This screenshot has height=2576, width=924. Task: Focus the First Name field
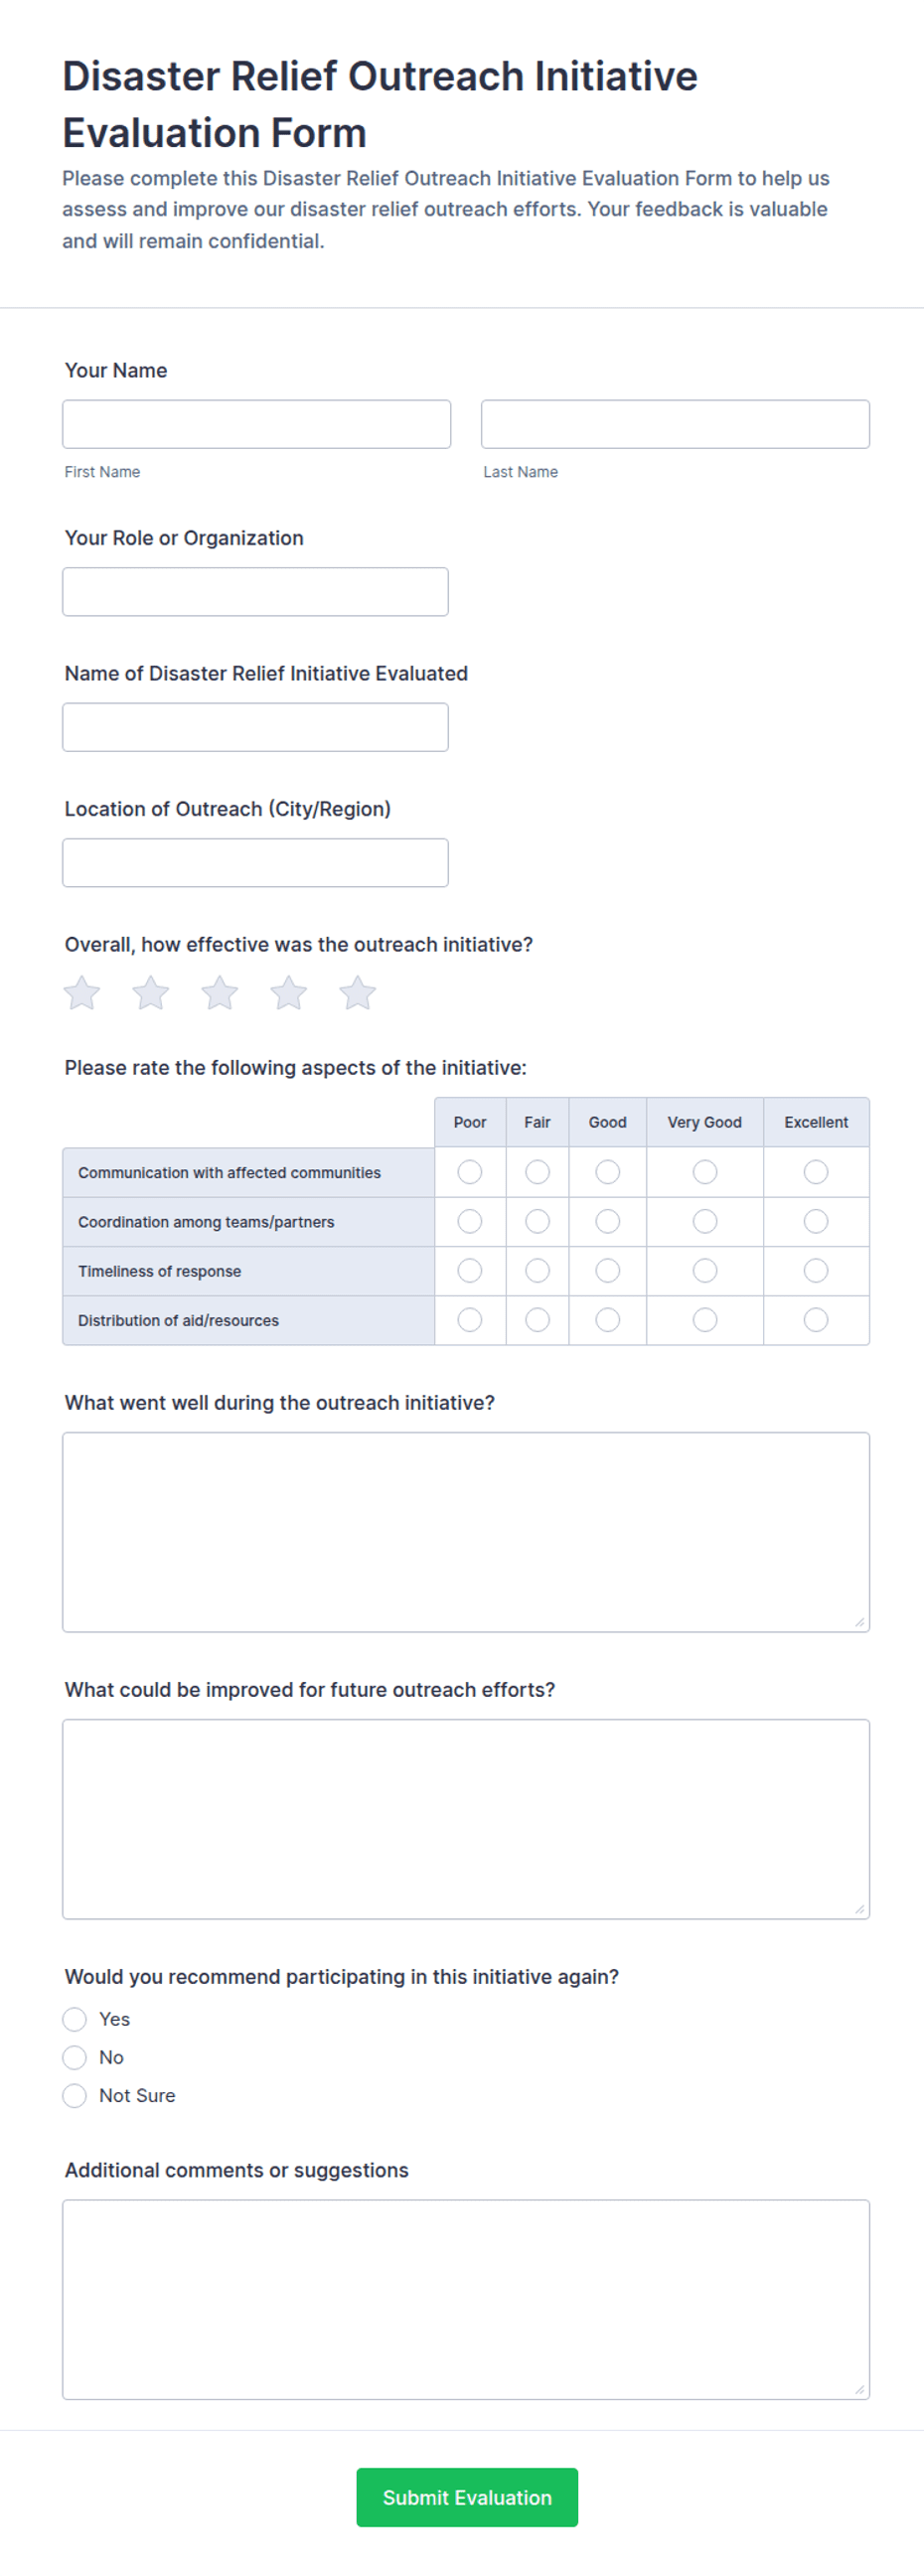point(257,424)
